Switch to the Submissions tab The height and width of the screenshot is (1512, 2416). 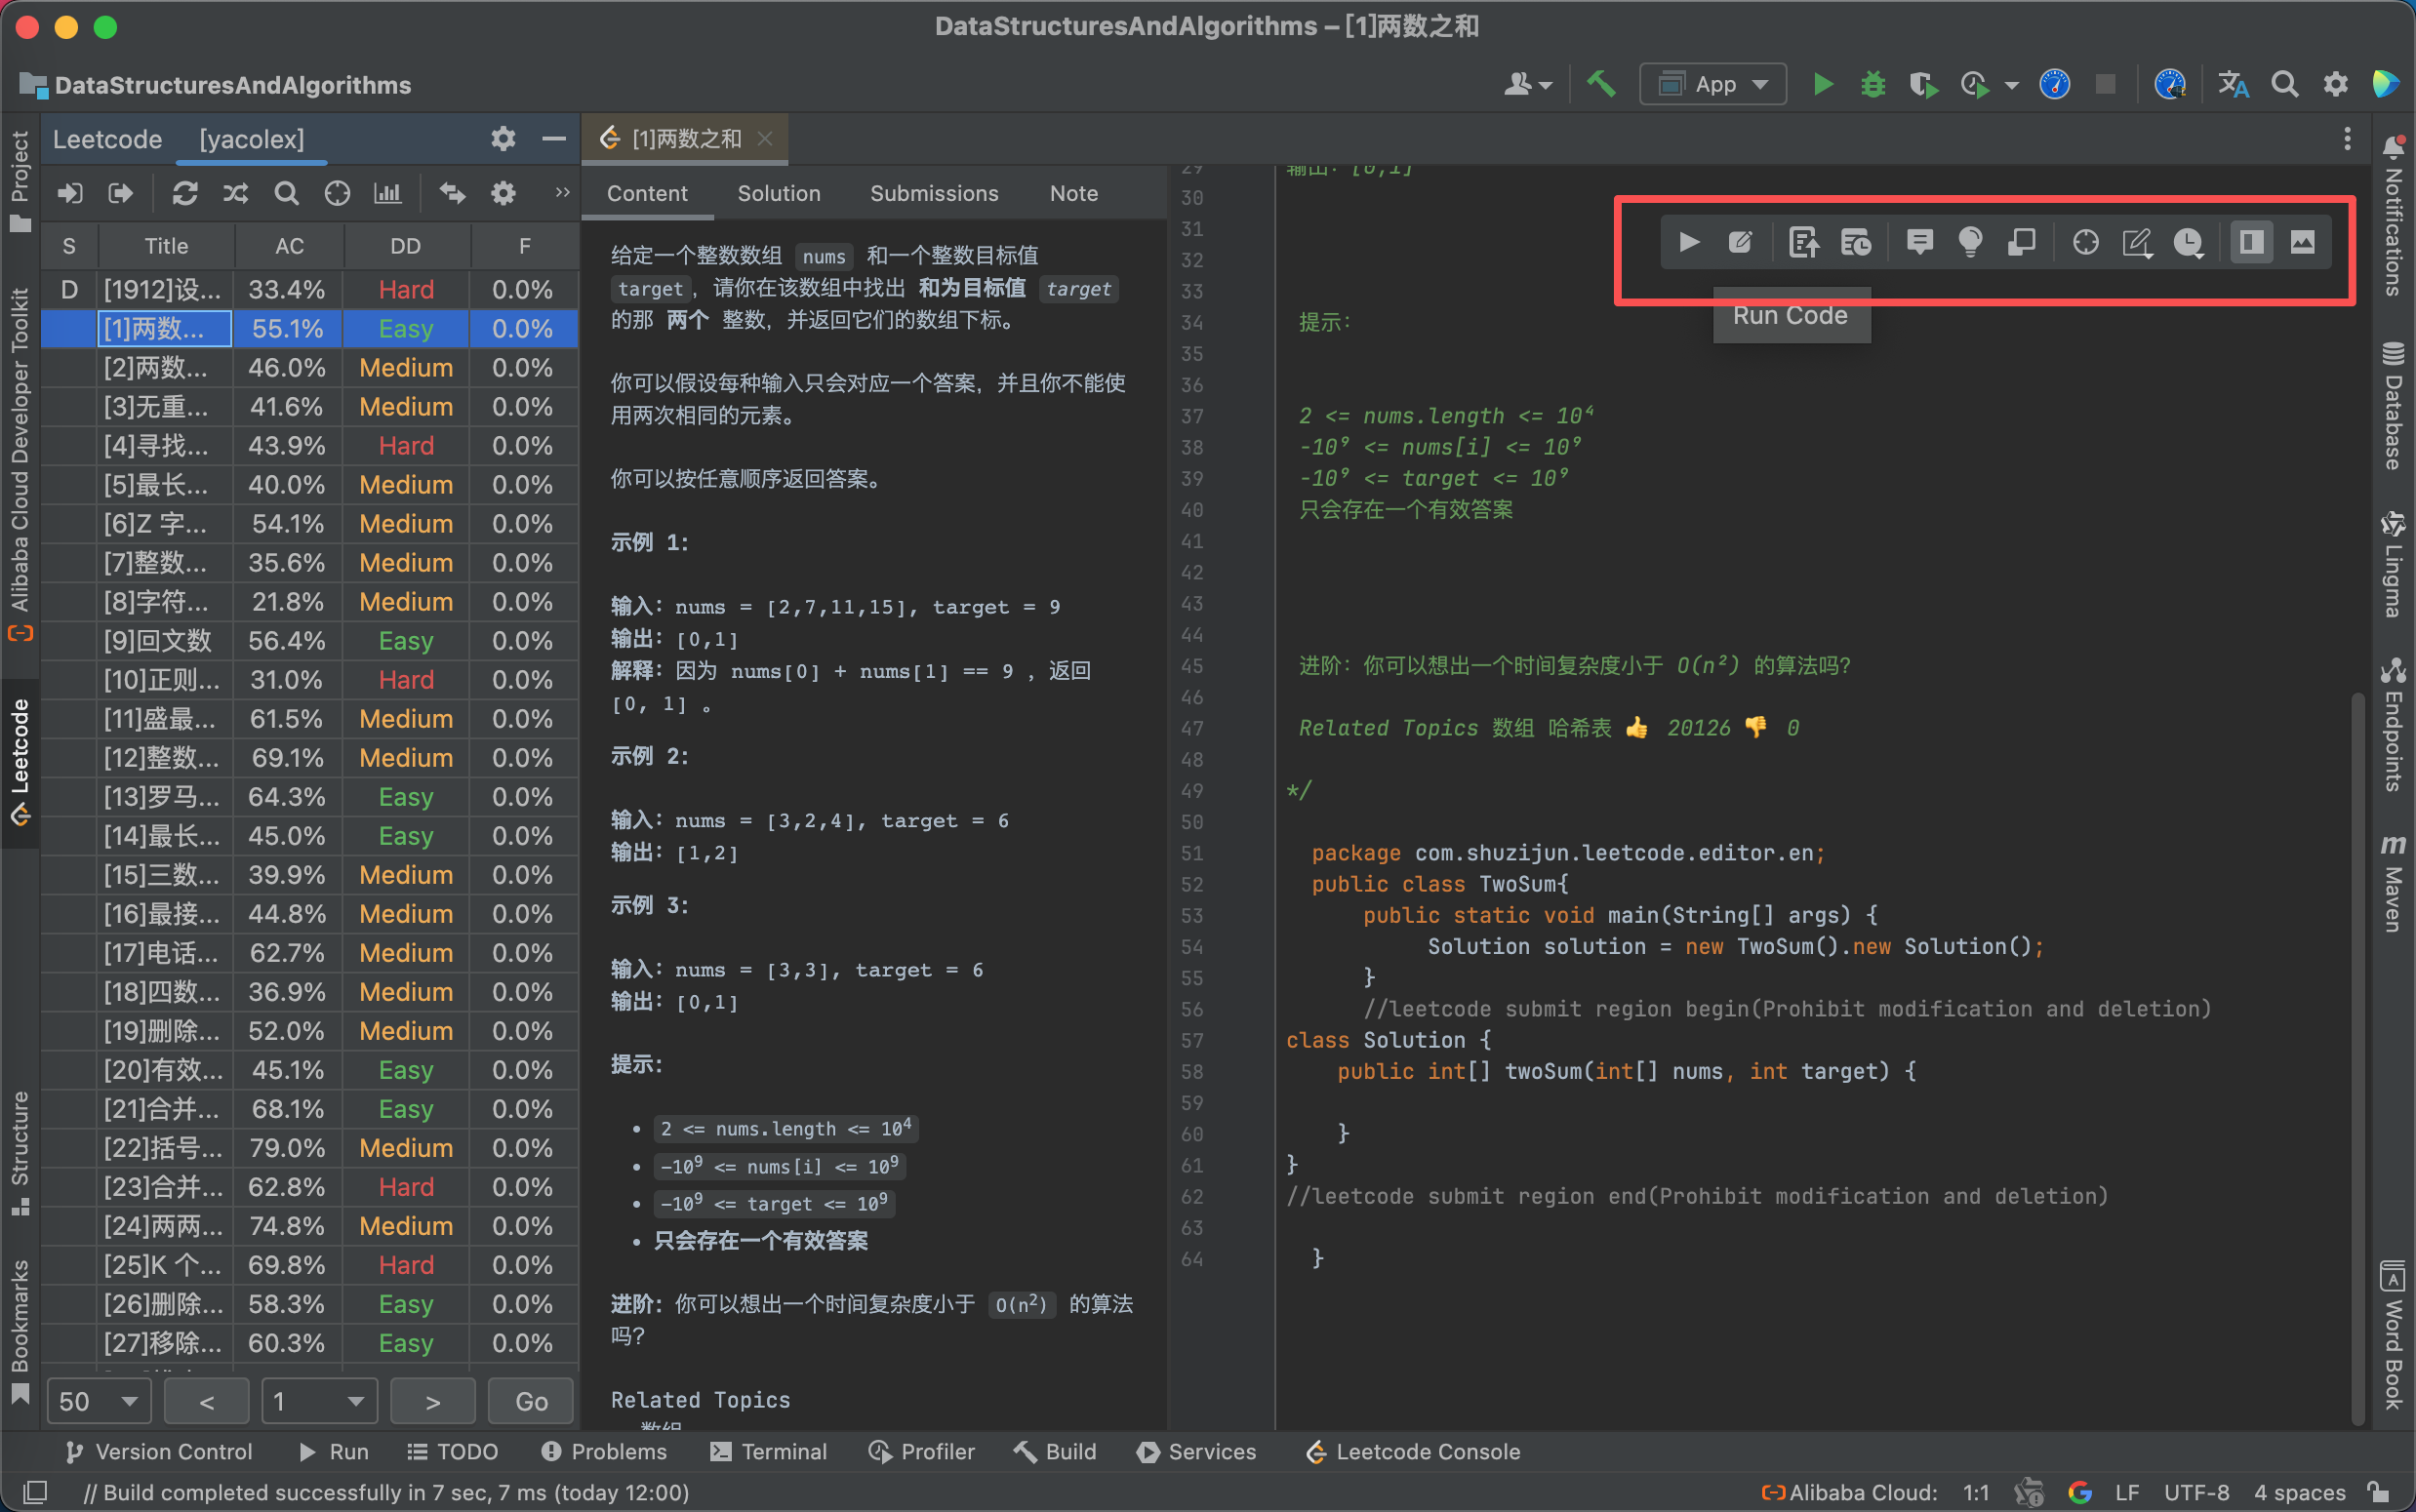(x=934, y=193)
